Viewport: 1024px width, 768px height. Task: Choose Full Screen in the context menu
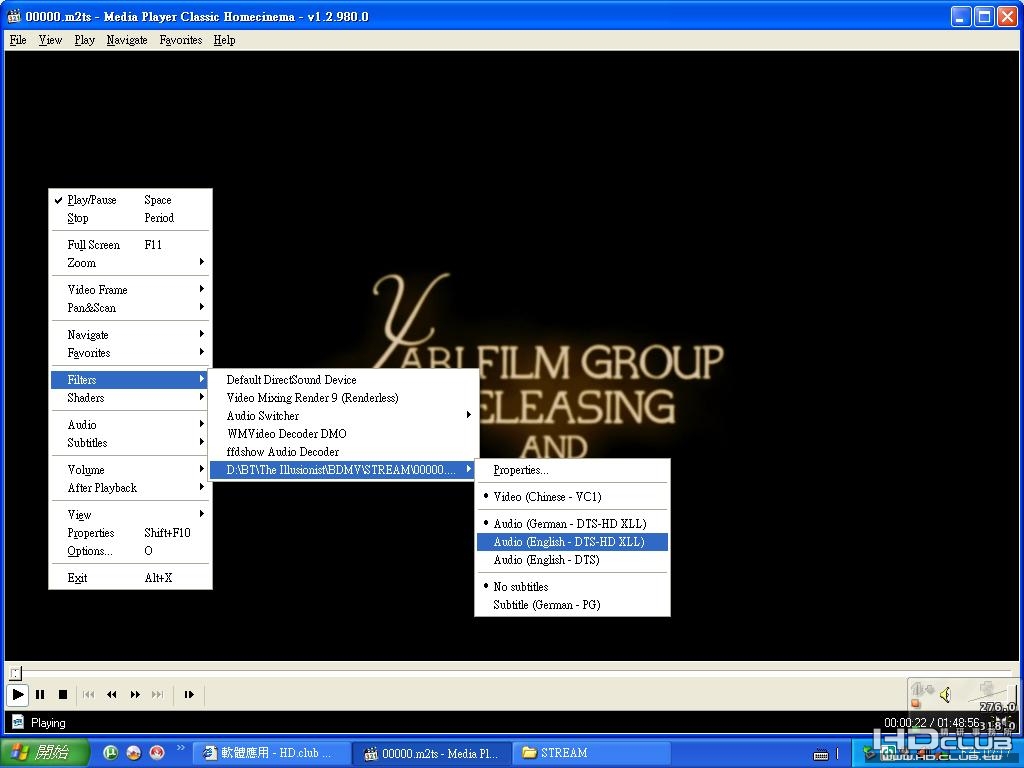pos(131,245)
